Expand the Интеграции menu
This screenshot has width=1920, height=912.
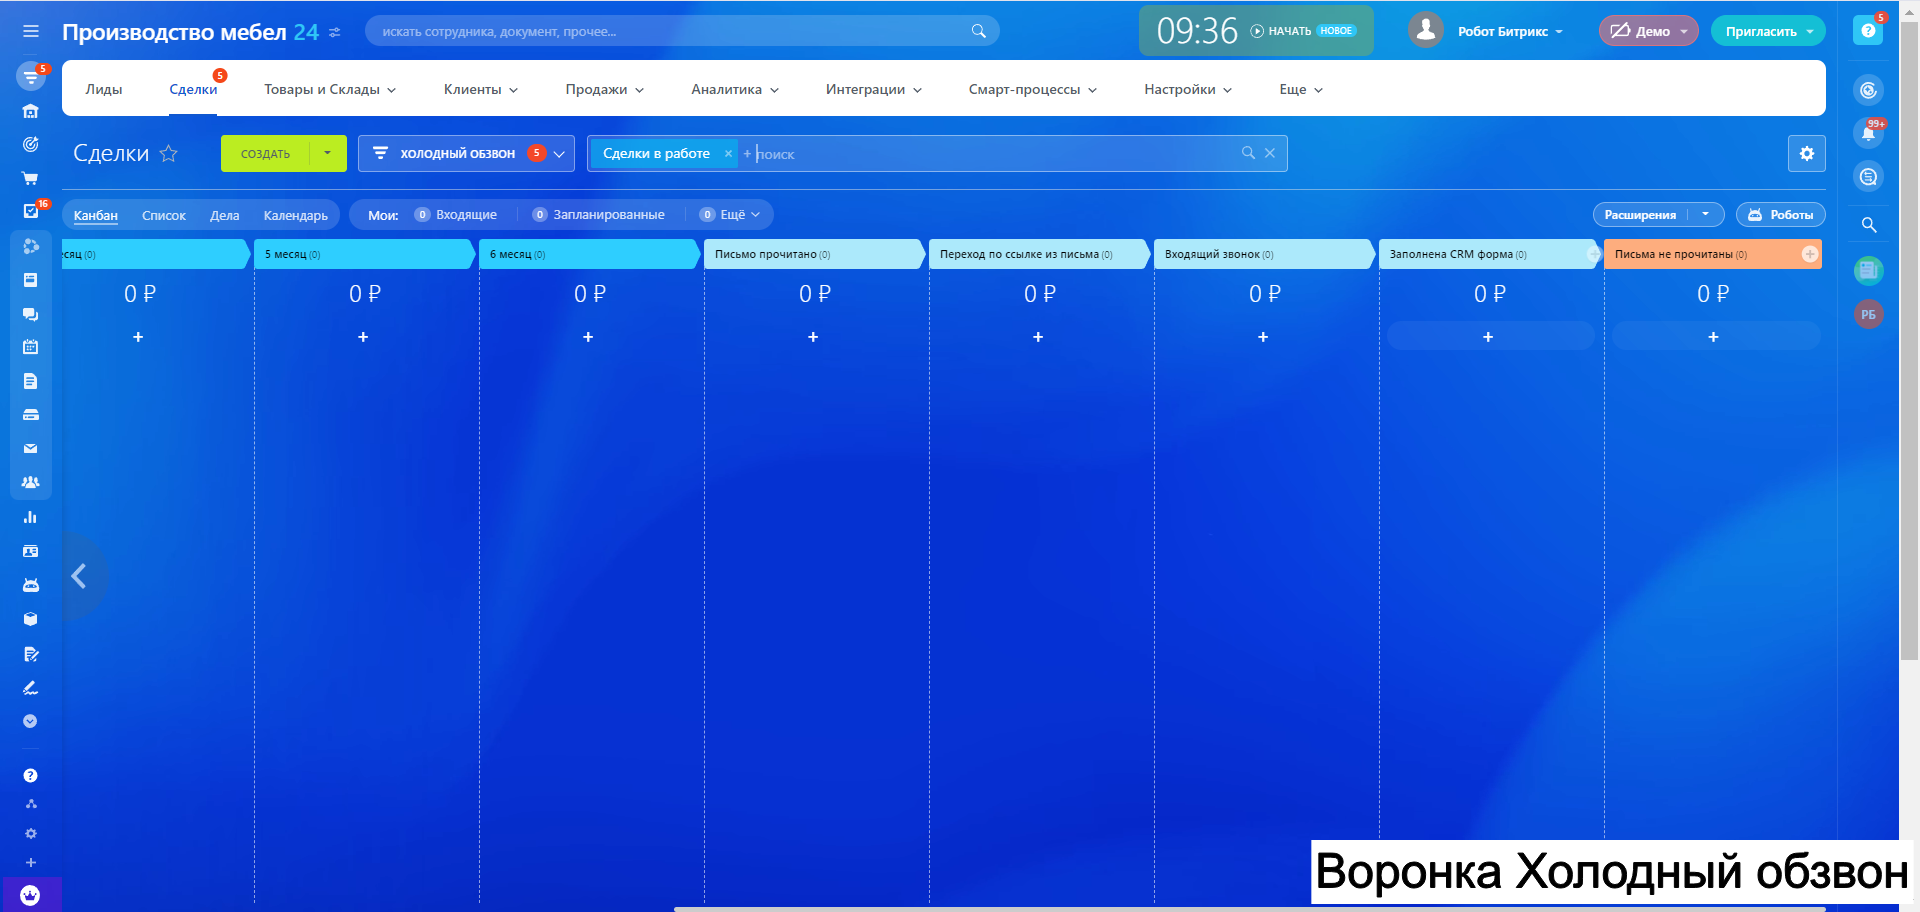[874, 90]
